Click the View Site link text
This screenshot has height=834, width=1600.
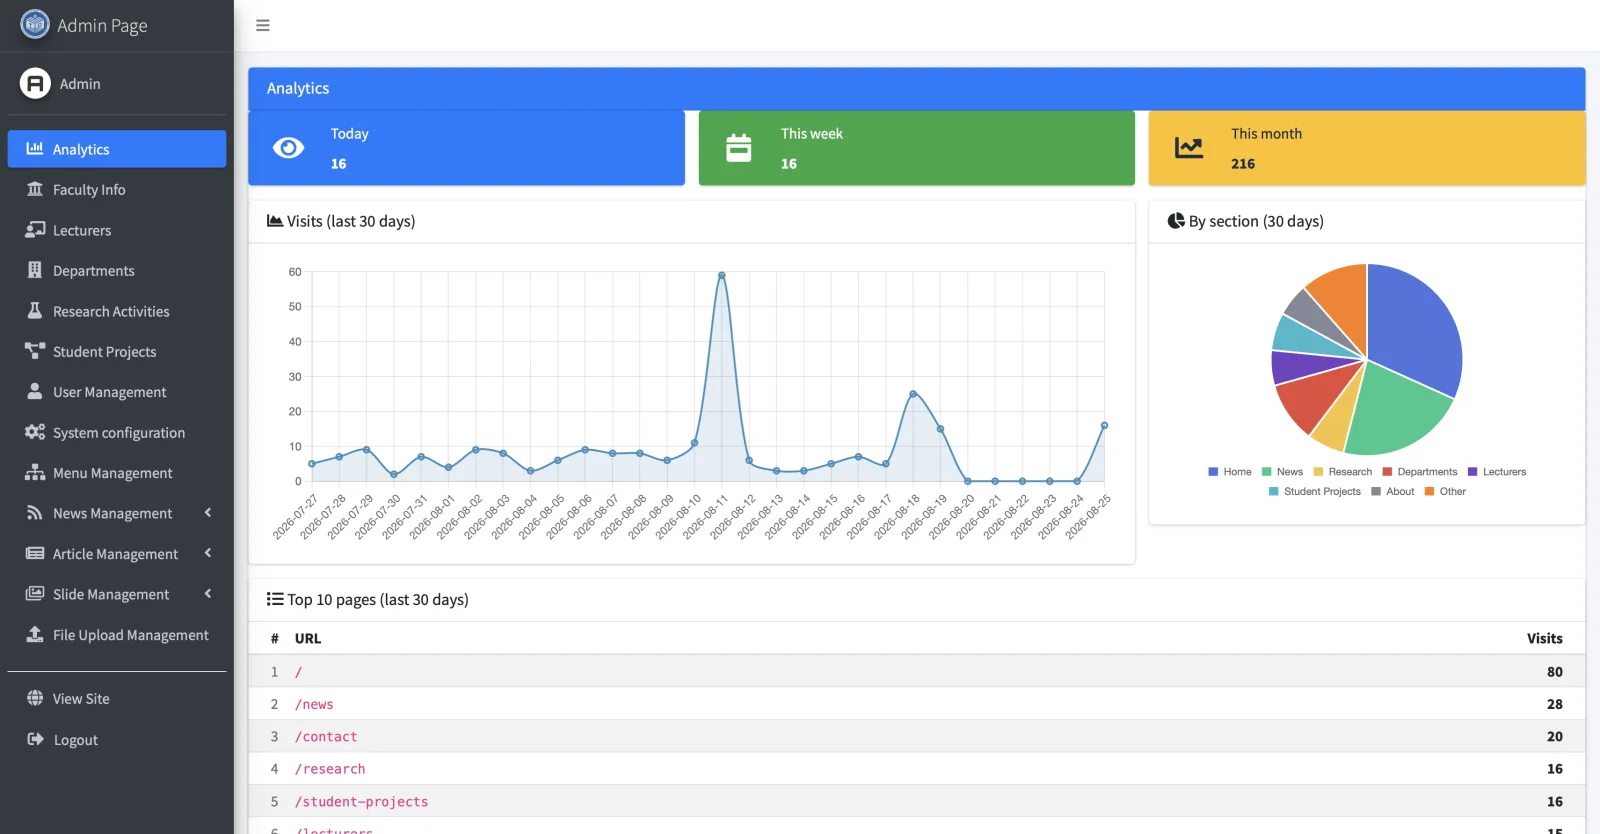81,699
